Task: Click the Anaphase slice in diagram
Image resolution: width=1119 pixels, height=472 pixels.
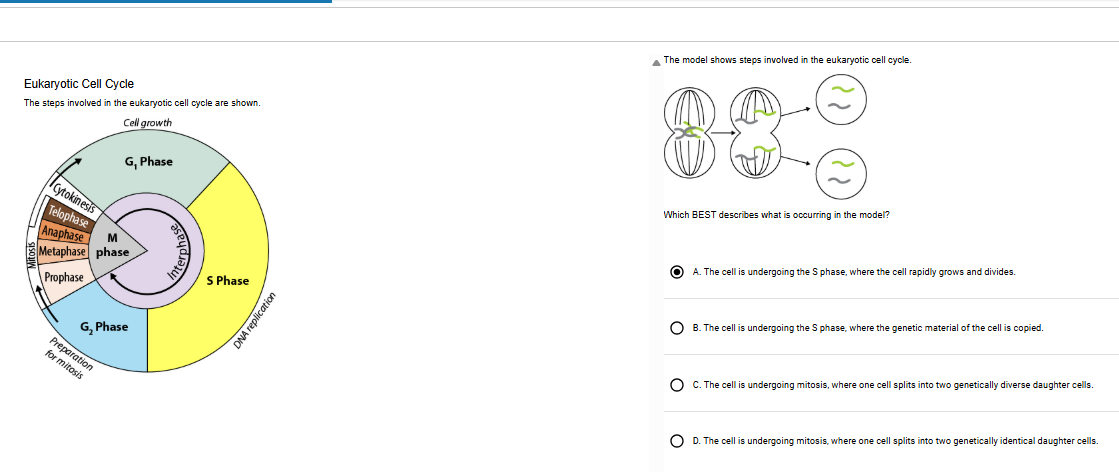Action: point(63,234)
